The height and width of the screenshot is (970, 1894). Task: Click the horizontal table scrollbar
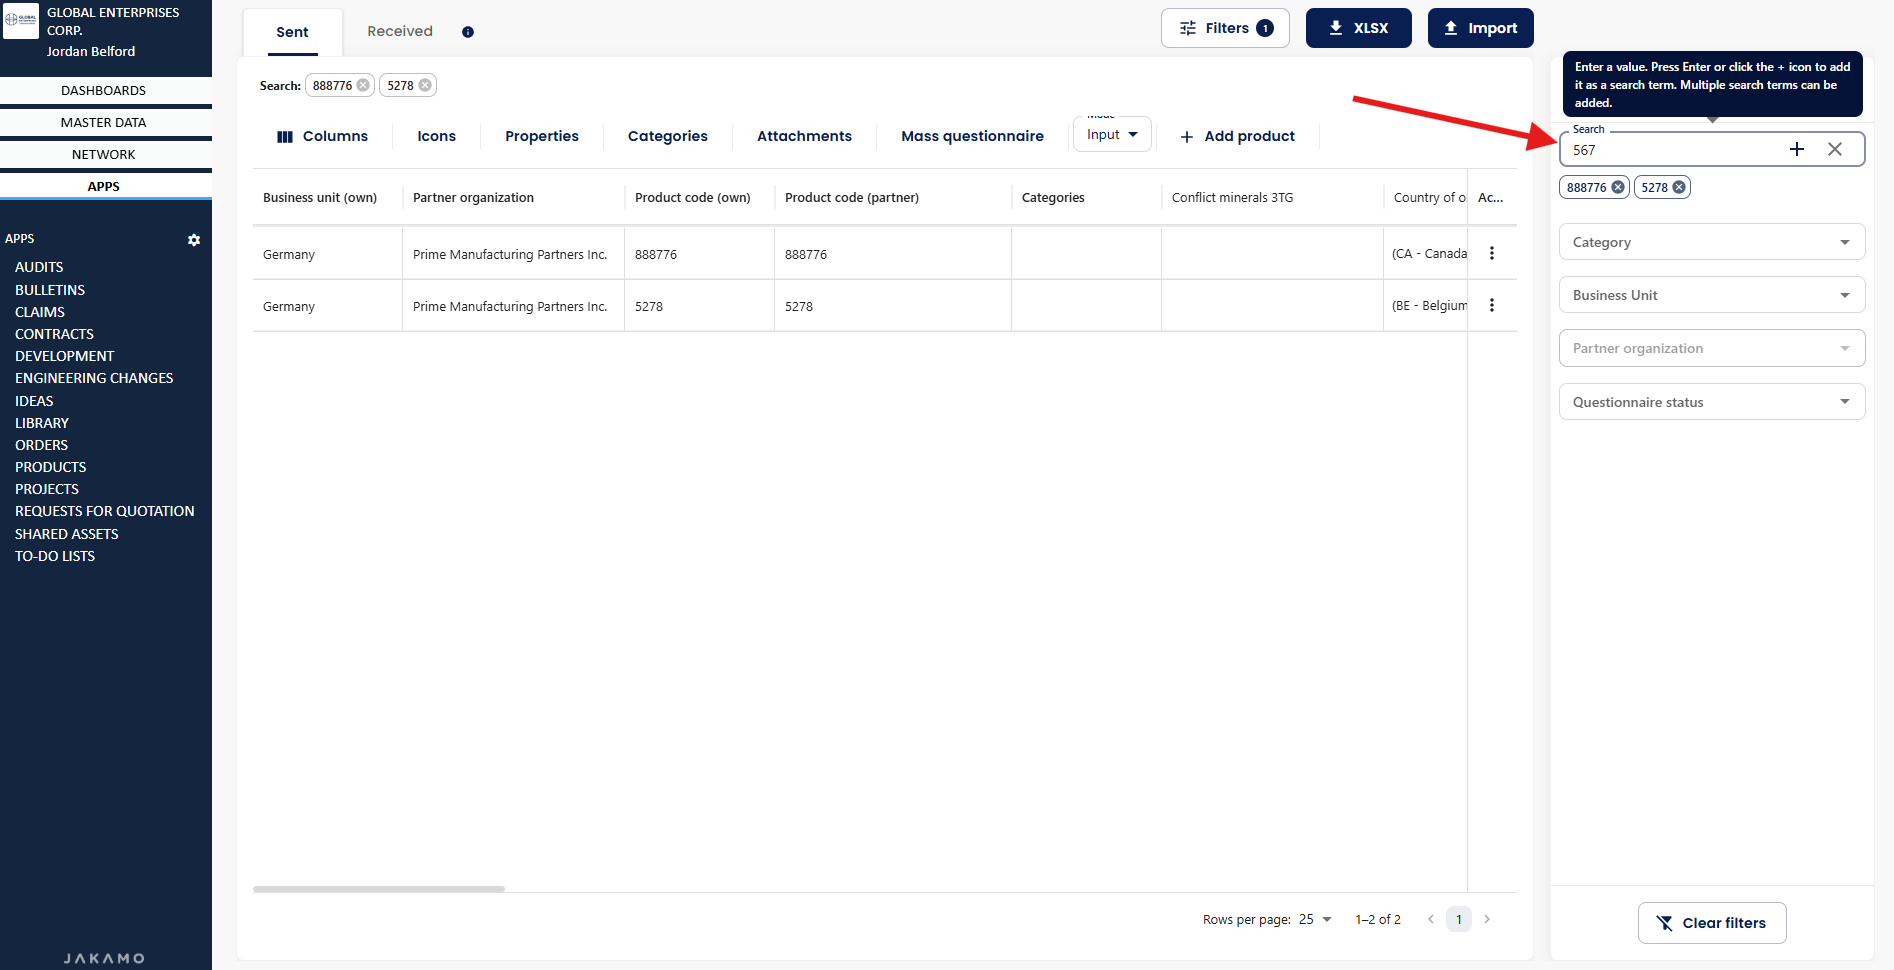[x=379, y=888]
